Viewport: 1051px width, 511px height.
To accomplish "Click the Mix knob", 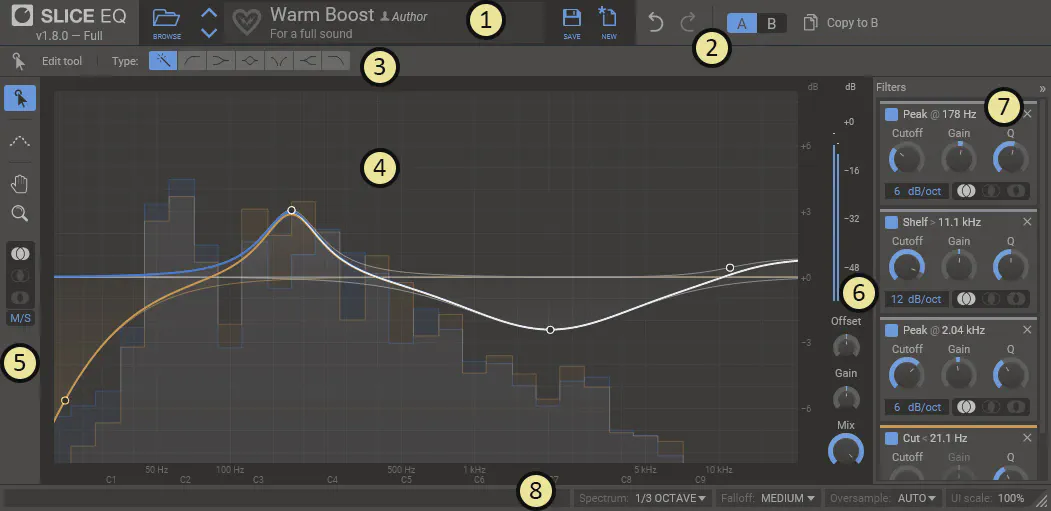I will click(x=846, y=450).
